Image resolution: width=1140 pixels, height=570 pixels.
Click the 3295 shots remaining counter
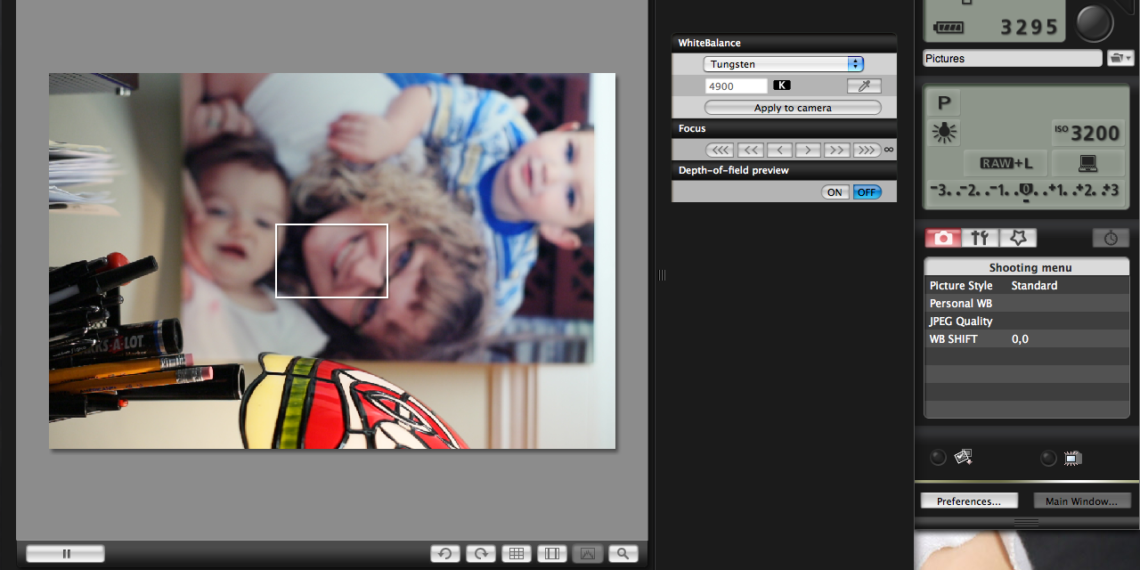click(1029, 27)
